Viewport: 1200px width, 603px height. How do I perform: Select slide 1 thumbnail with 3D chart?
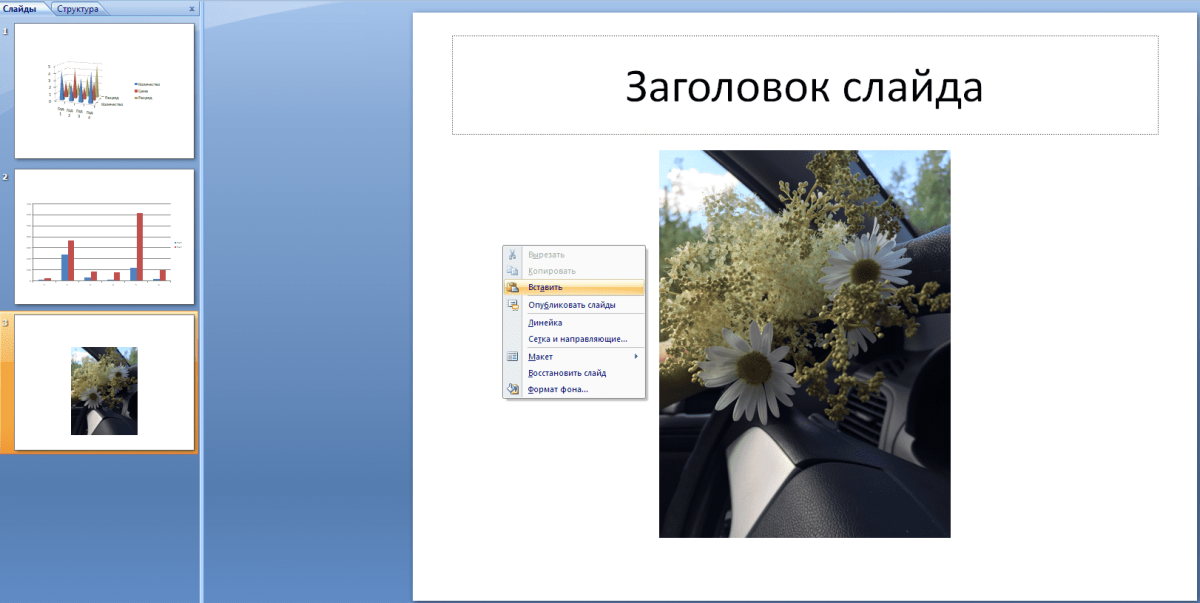tap(104, 91)
